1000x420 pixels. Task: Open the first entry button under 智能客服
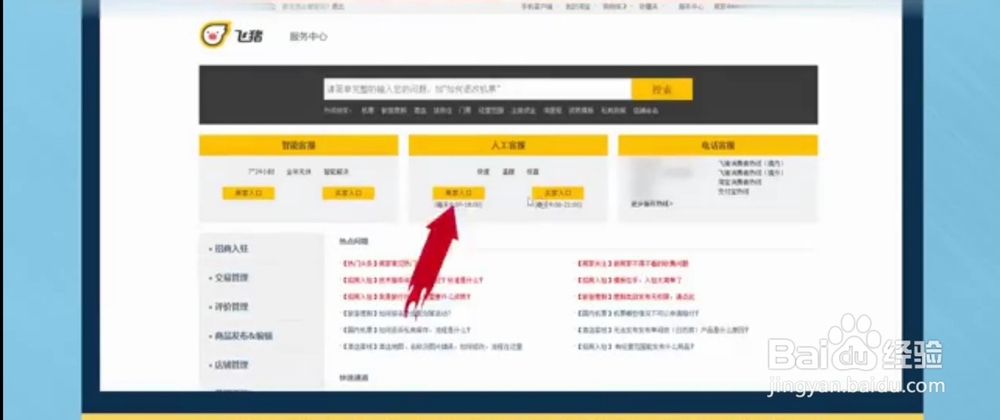248,193
